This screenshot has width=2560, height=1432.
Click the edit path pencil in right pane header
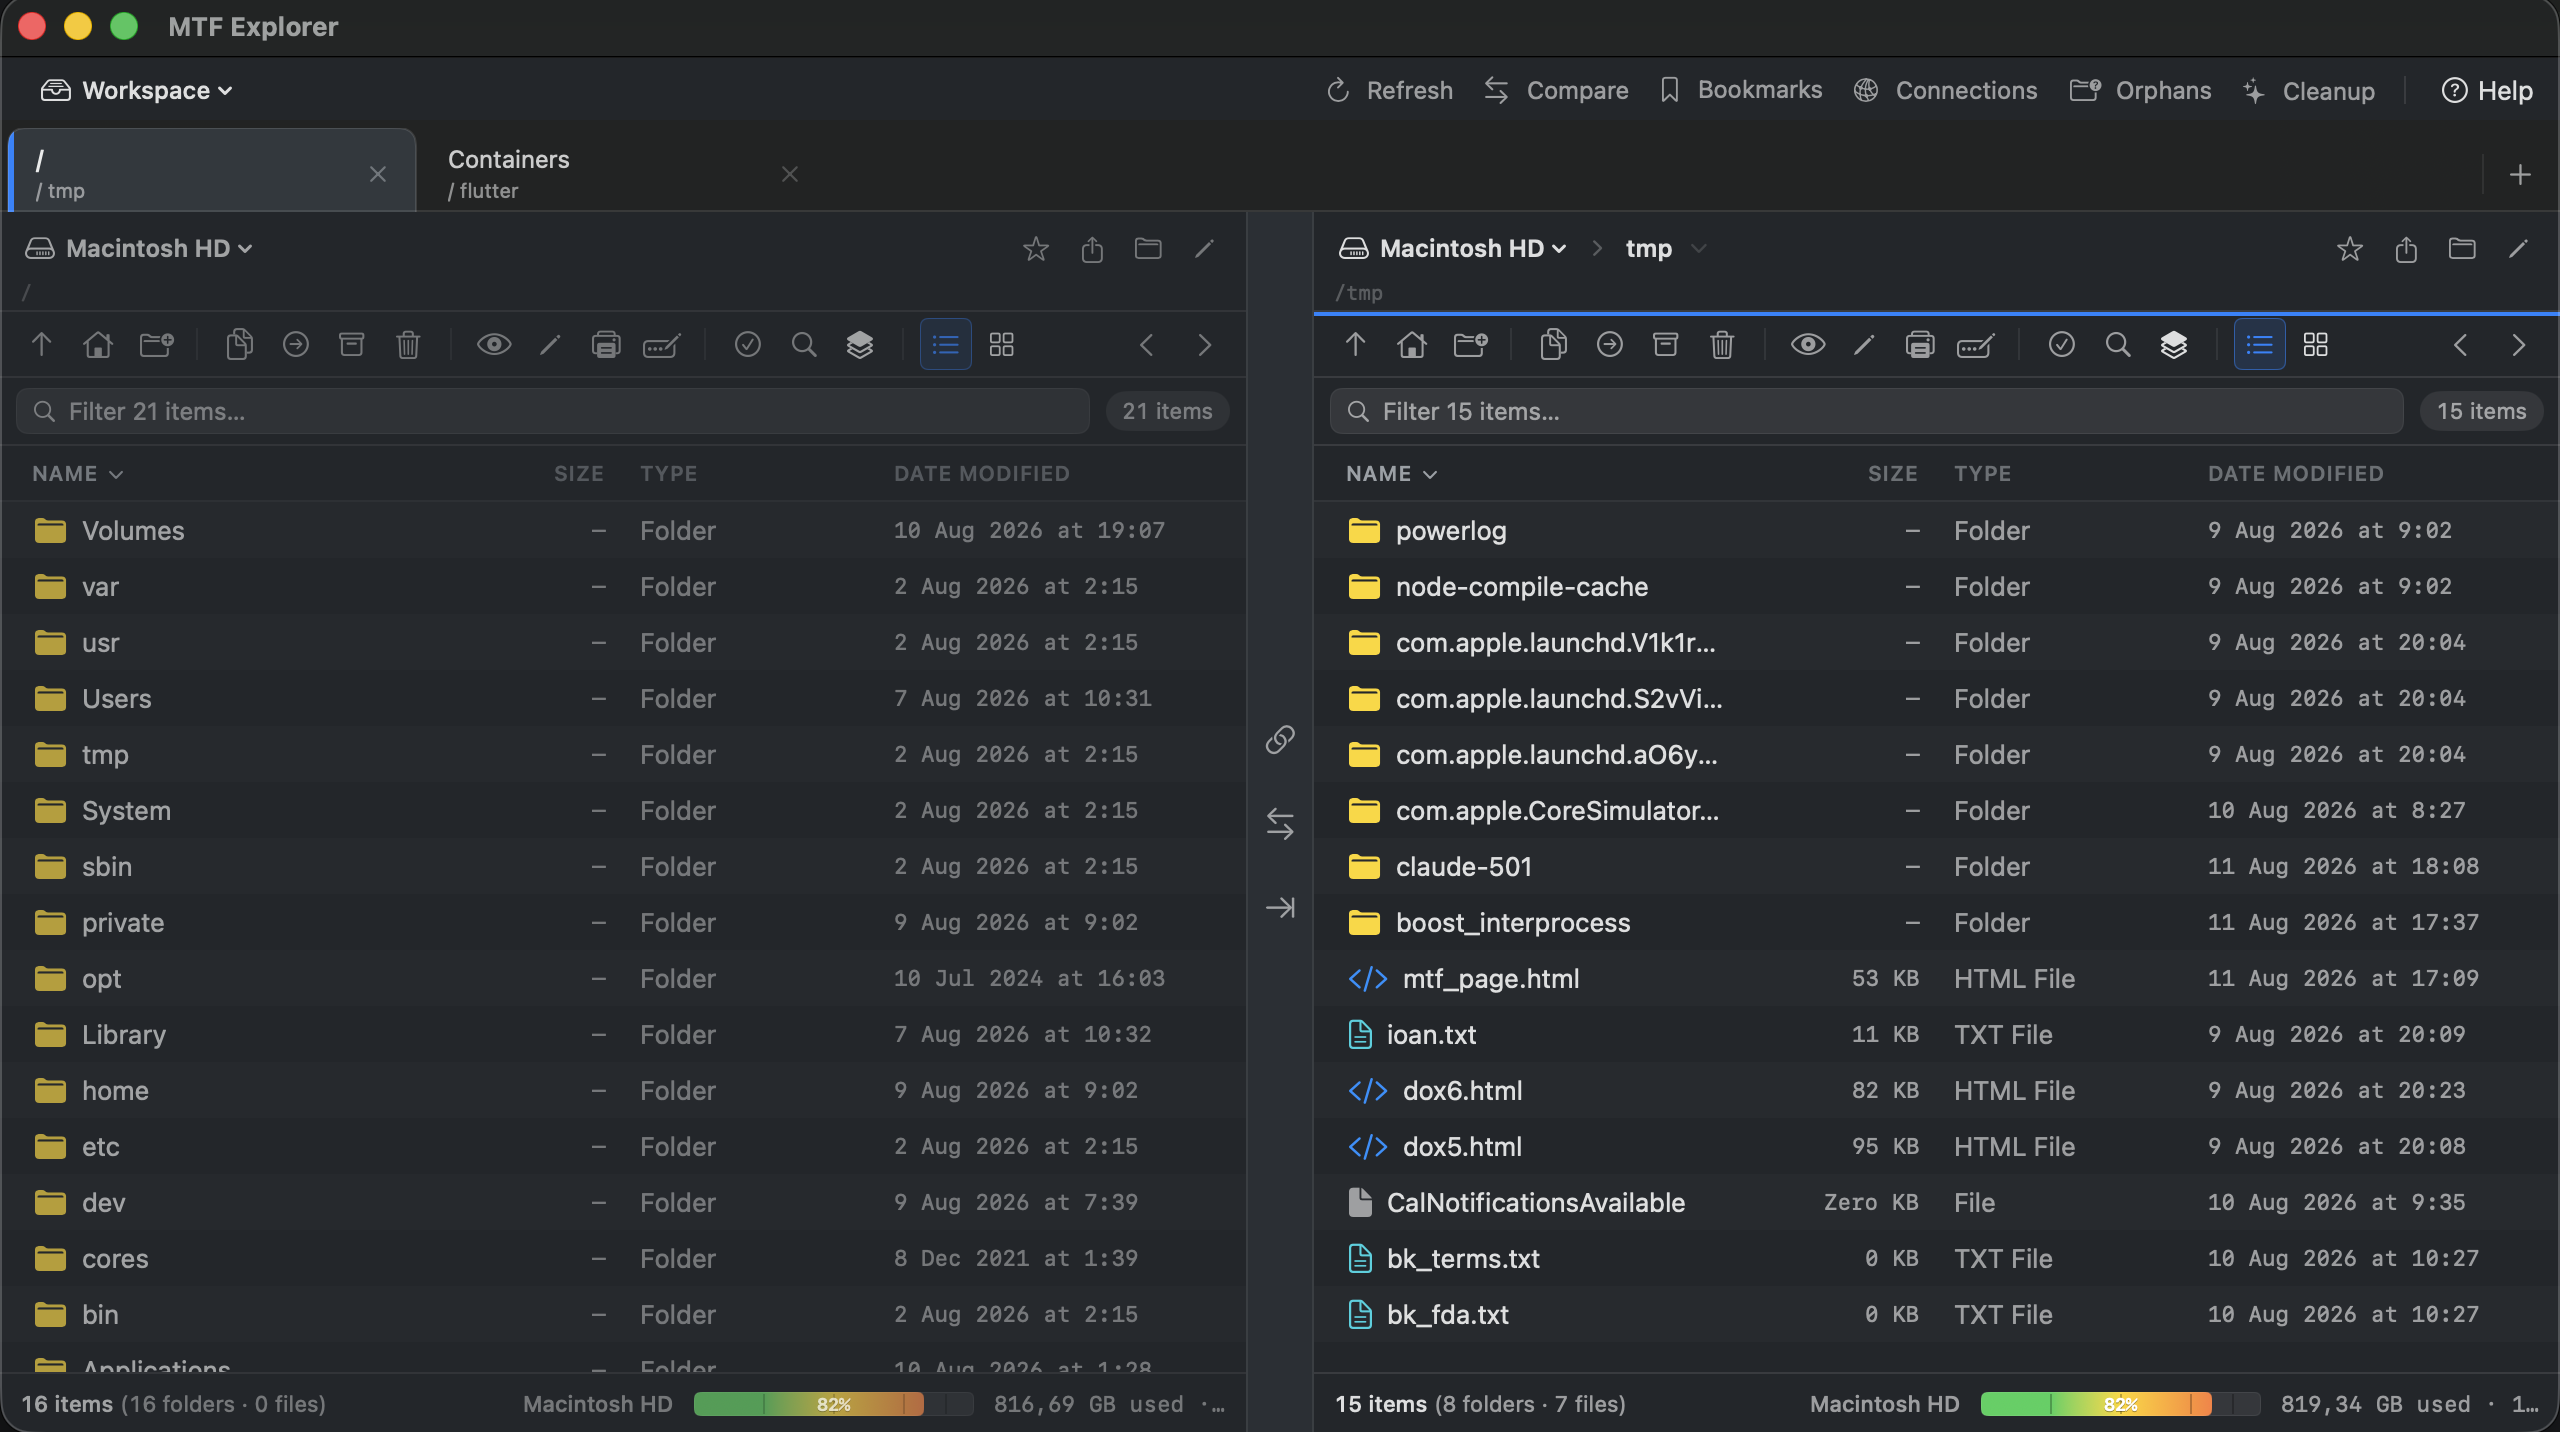click(2518, 248)
